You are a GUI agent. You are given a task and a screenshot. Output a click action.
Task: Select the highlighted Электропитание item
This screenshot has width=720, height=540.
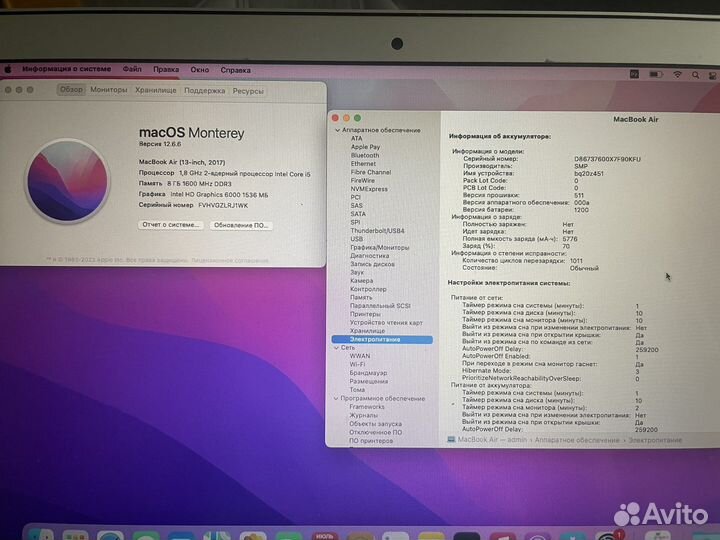point(382,339)
